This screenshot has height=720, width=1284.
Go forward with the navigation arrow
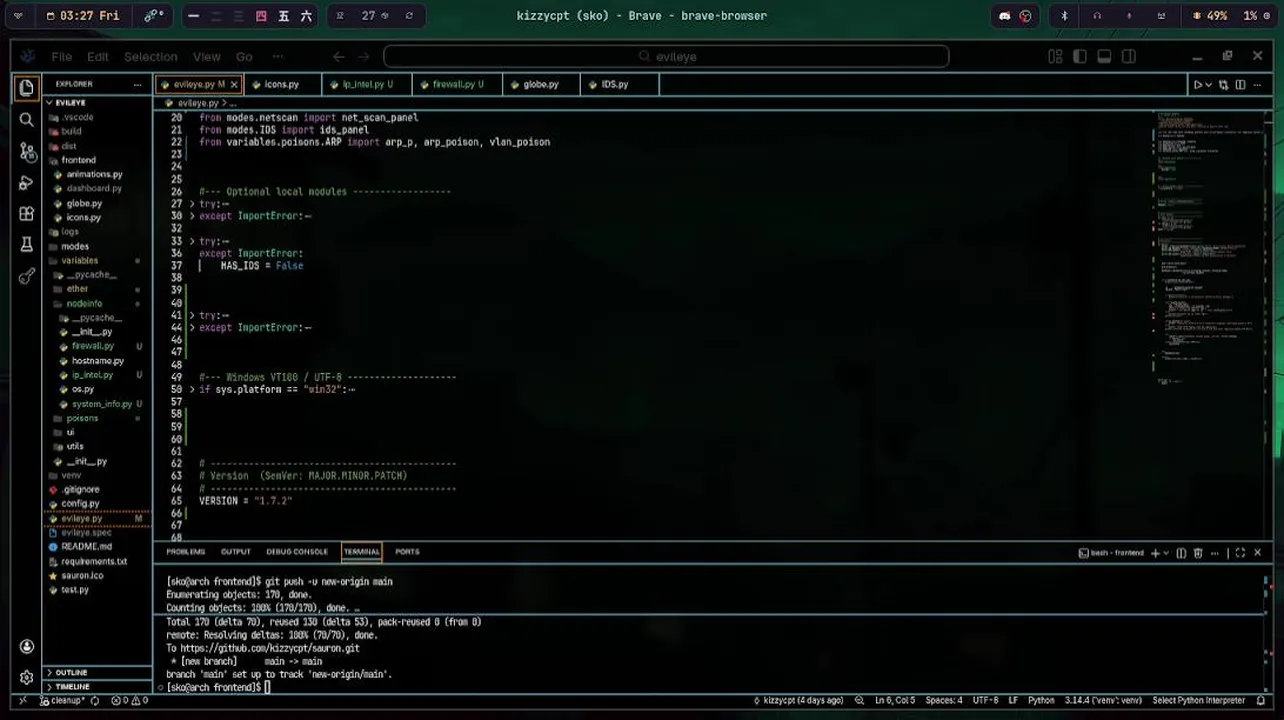(363, 57)
